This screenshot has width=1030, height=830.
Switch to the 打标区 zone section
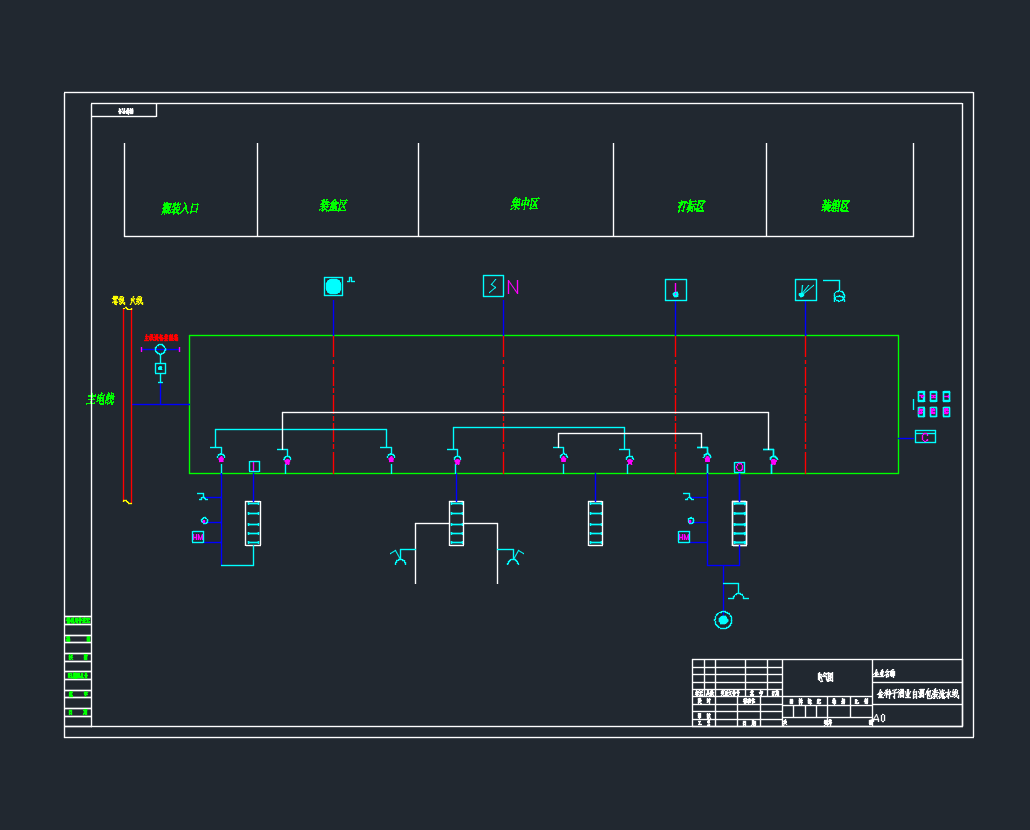point(692,205)
